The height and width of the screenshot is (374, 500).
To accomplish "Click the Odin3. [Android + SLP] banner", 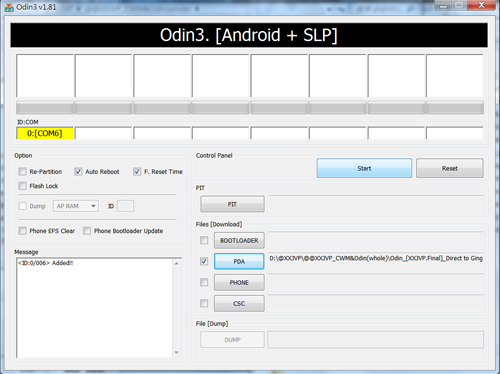I will [x=249, y=35].
